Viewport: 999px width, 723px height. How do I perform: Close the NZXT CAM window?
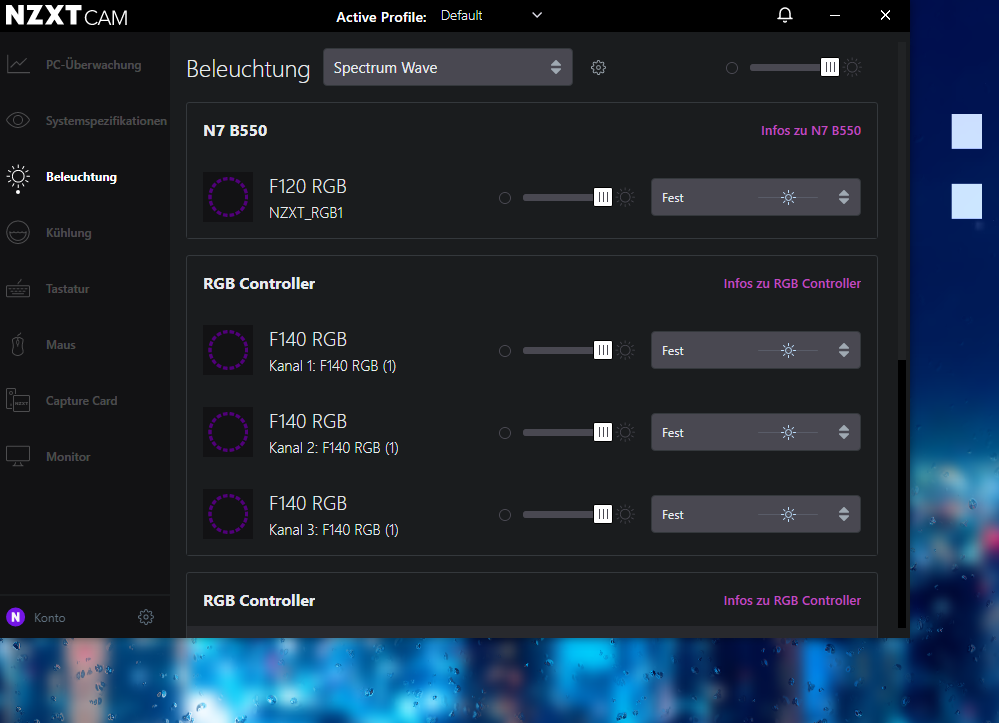coord(885,15)
